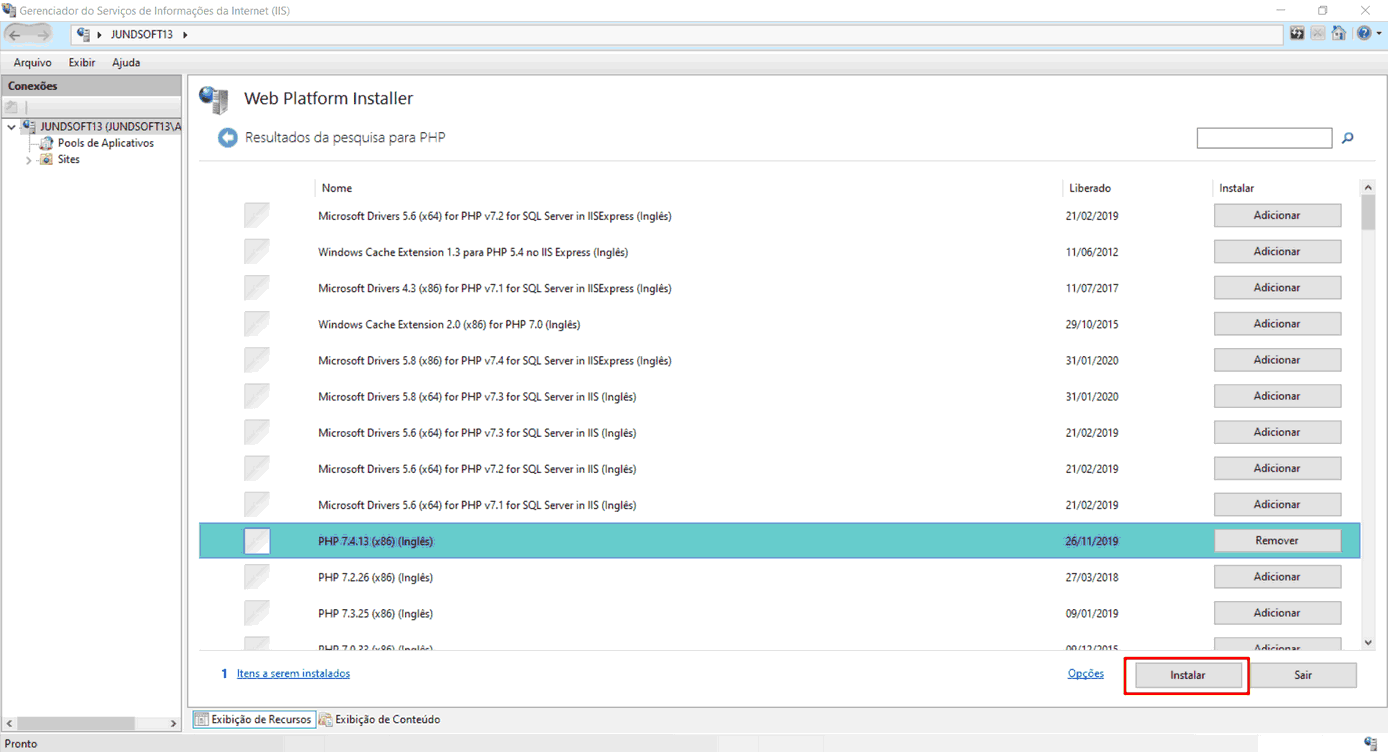The image size is (1388, 752).
Task: Click Remover for PHP 7.4.13 (x86)
Action: click(1277, 541)
